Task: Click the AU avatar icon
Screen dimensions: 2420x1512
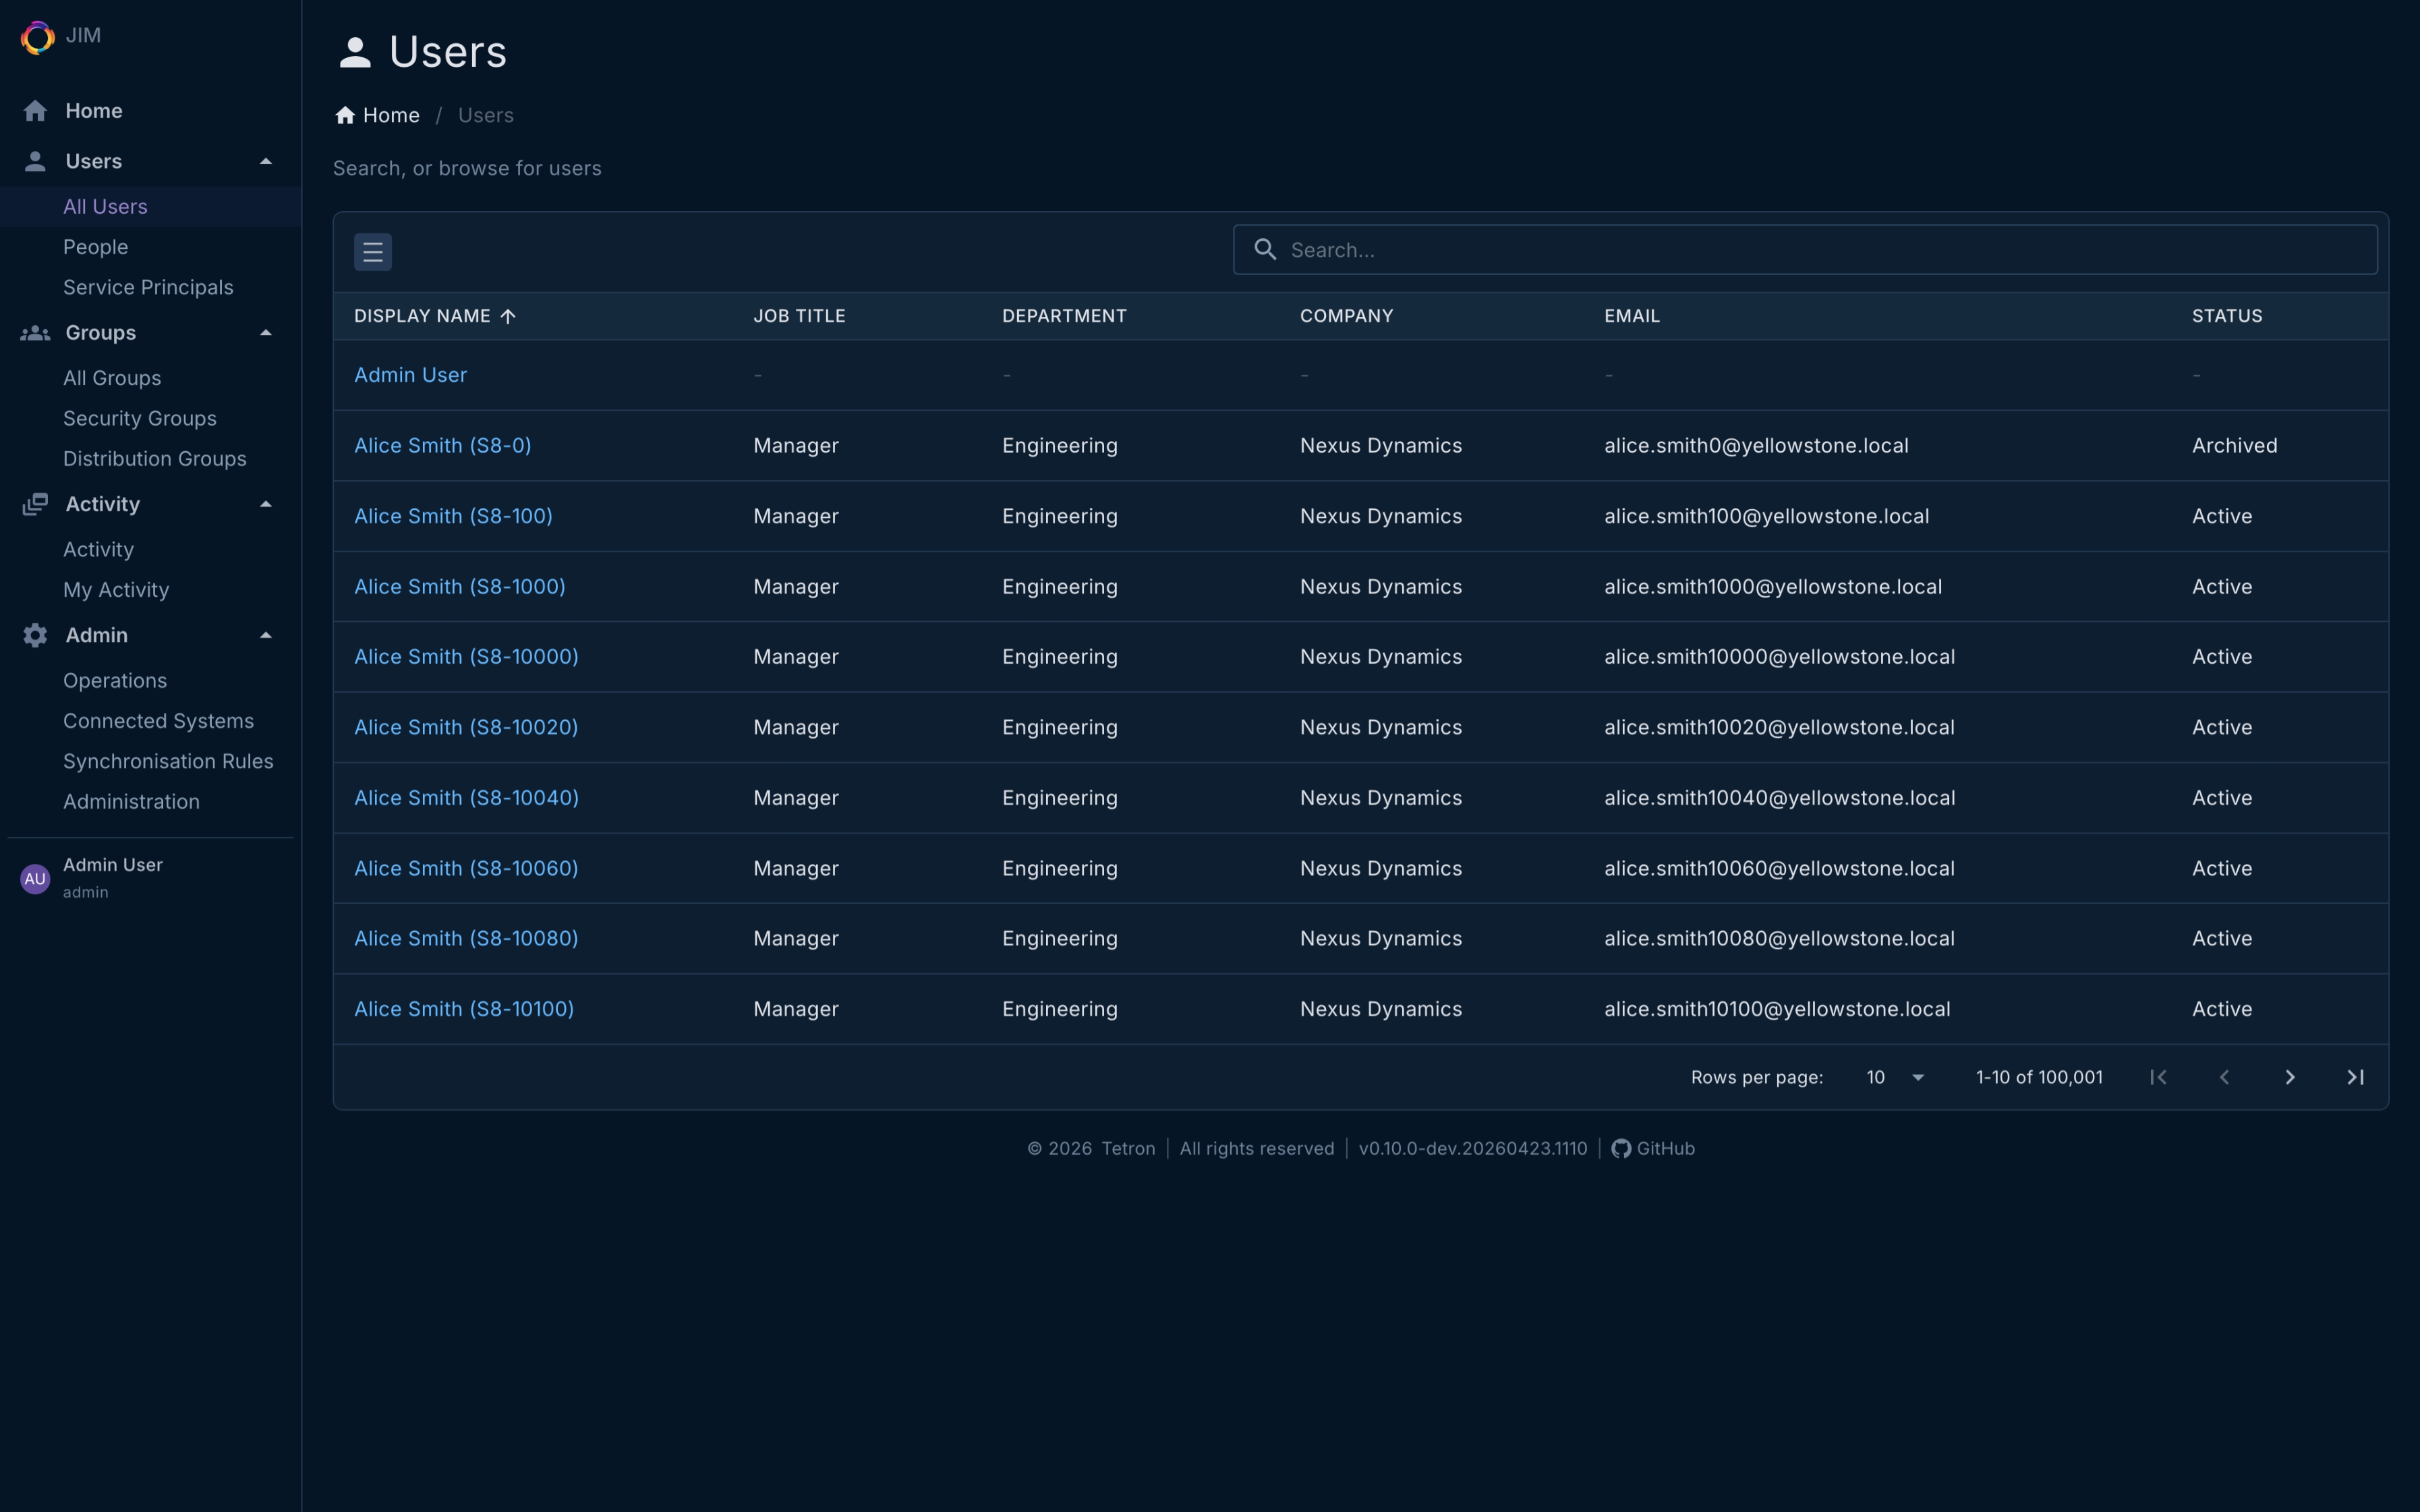Action: [35, 878]
